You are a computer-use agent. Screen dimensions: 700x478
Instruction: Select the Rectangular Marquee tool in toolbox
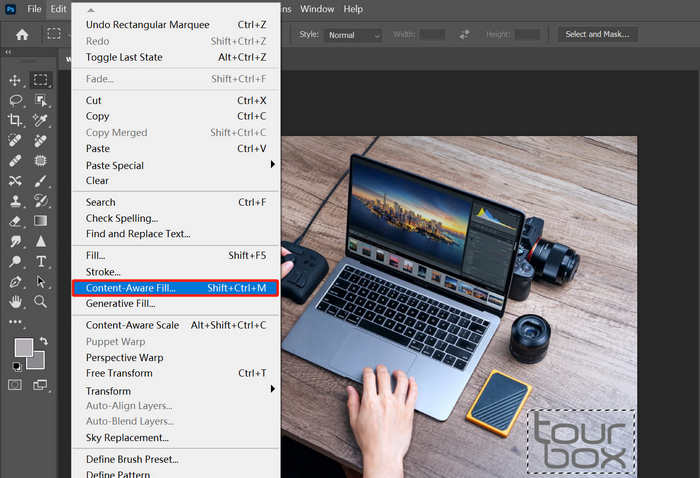[41, 80]
